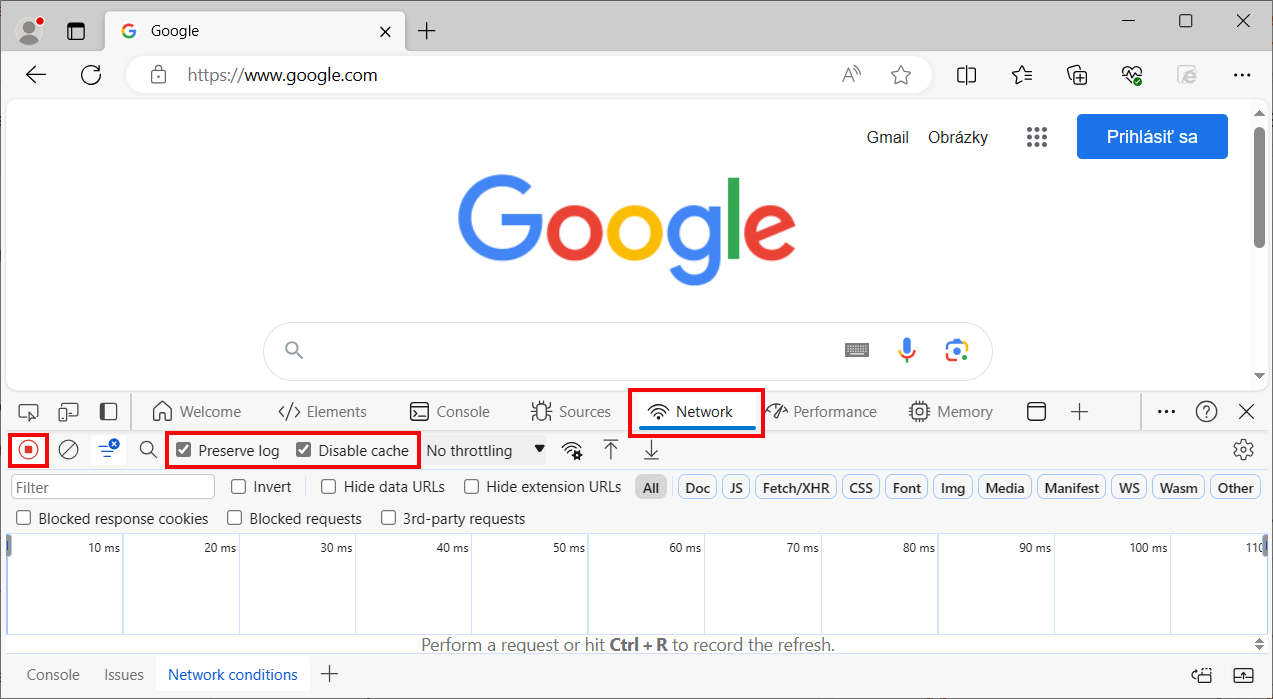Open the Issues drawer tab
Screen dimensions: 1273x699
[x=124, y=675]
